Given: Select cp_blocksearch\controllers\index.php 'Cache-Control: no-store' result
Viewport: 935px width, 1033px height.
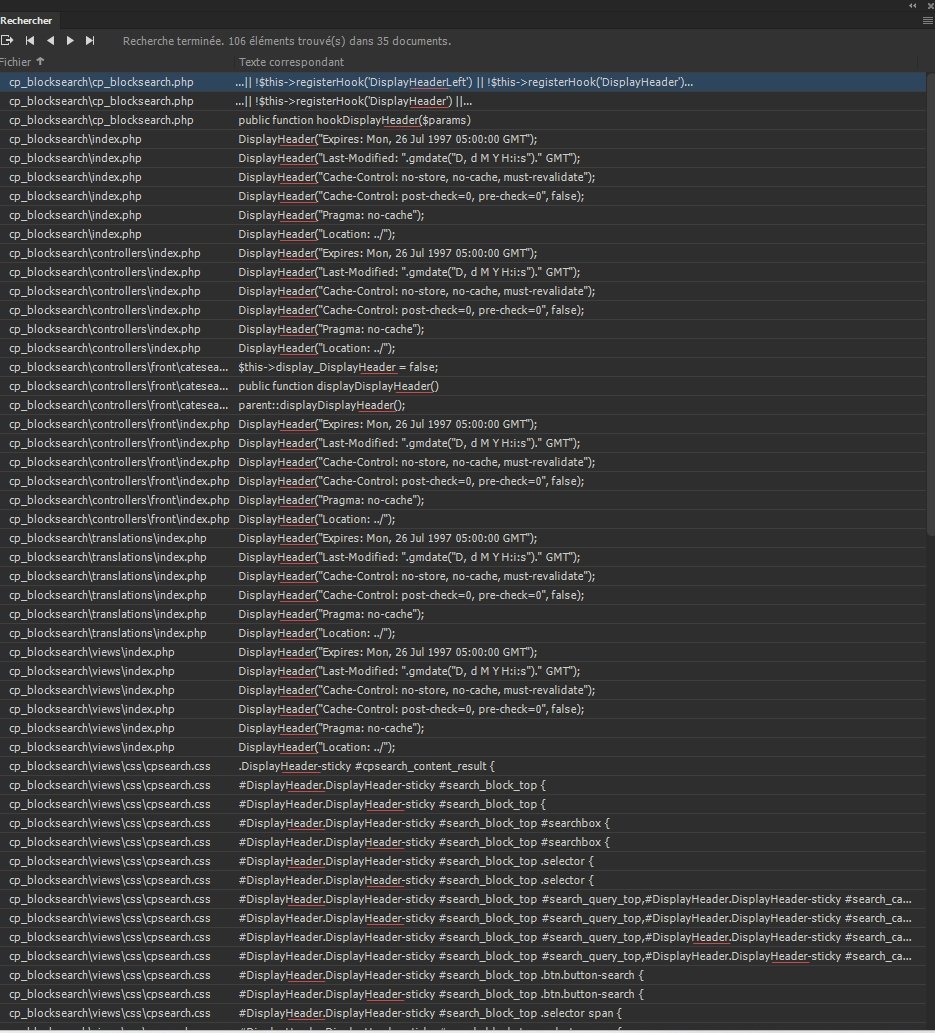Looking at the screenshot, I should pyautogui.click(x=463, y=291).
